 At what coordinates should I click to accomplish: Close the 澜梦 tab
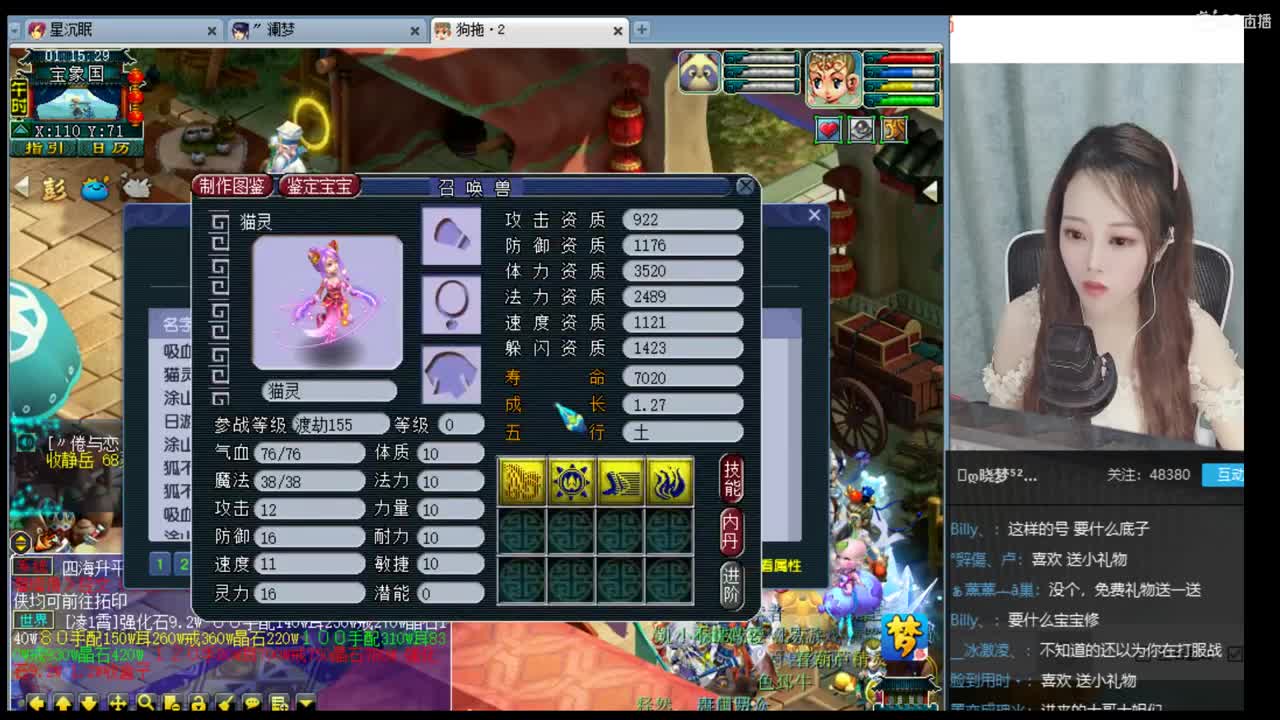[415, 31]
